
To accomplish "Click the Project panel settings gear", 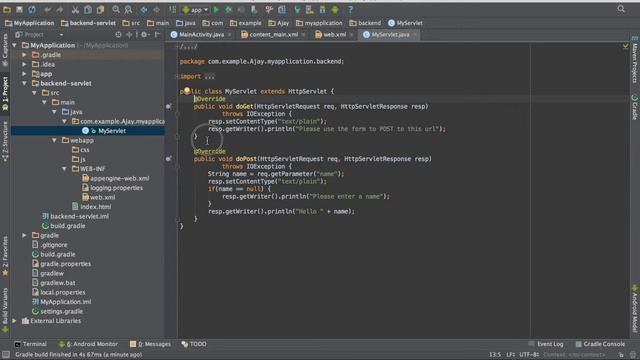I will pos(144,35).
